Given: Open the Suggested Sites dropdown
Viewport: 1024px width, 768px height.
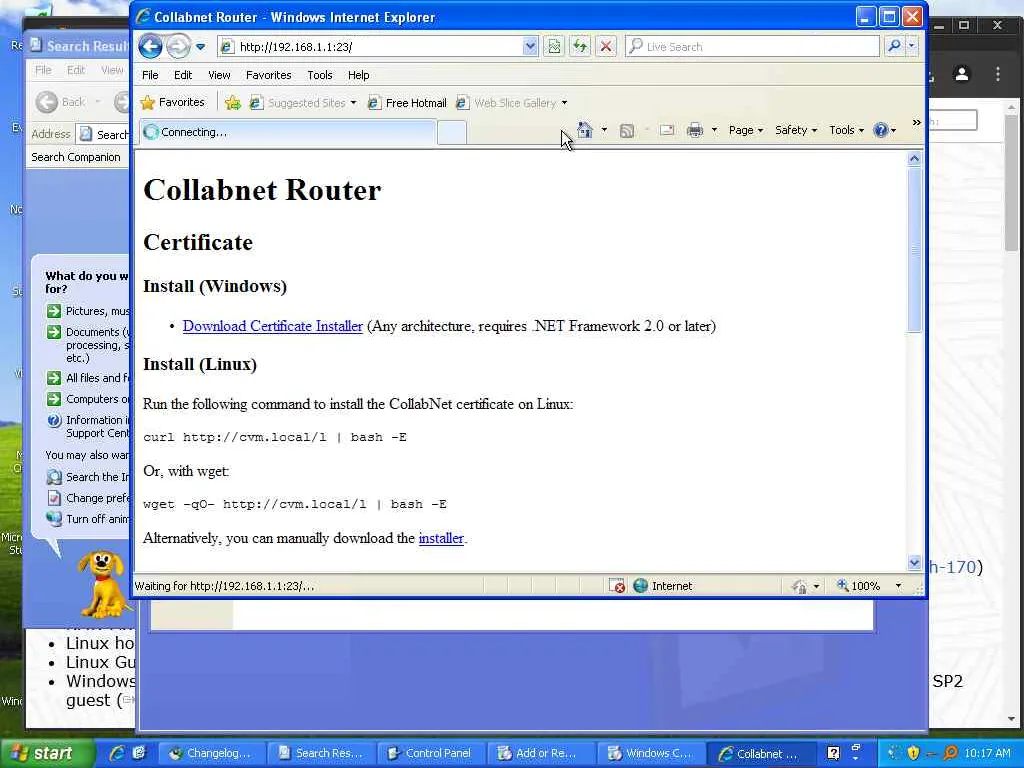Looking at the screenshot, I should coord(304,103).
